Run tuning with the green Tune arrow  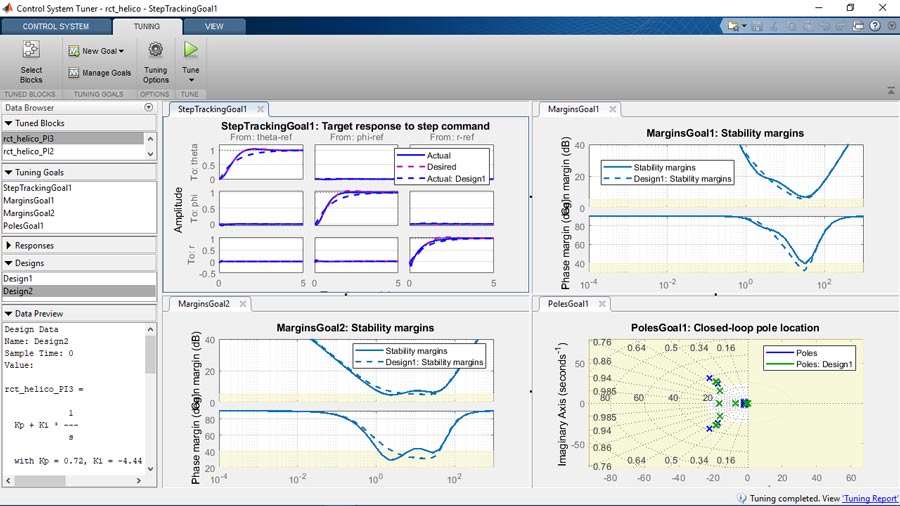pos(190,50)
